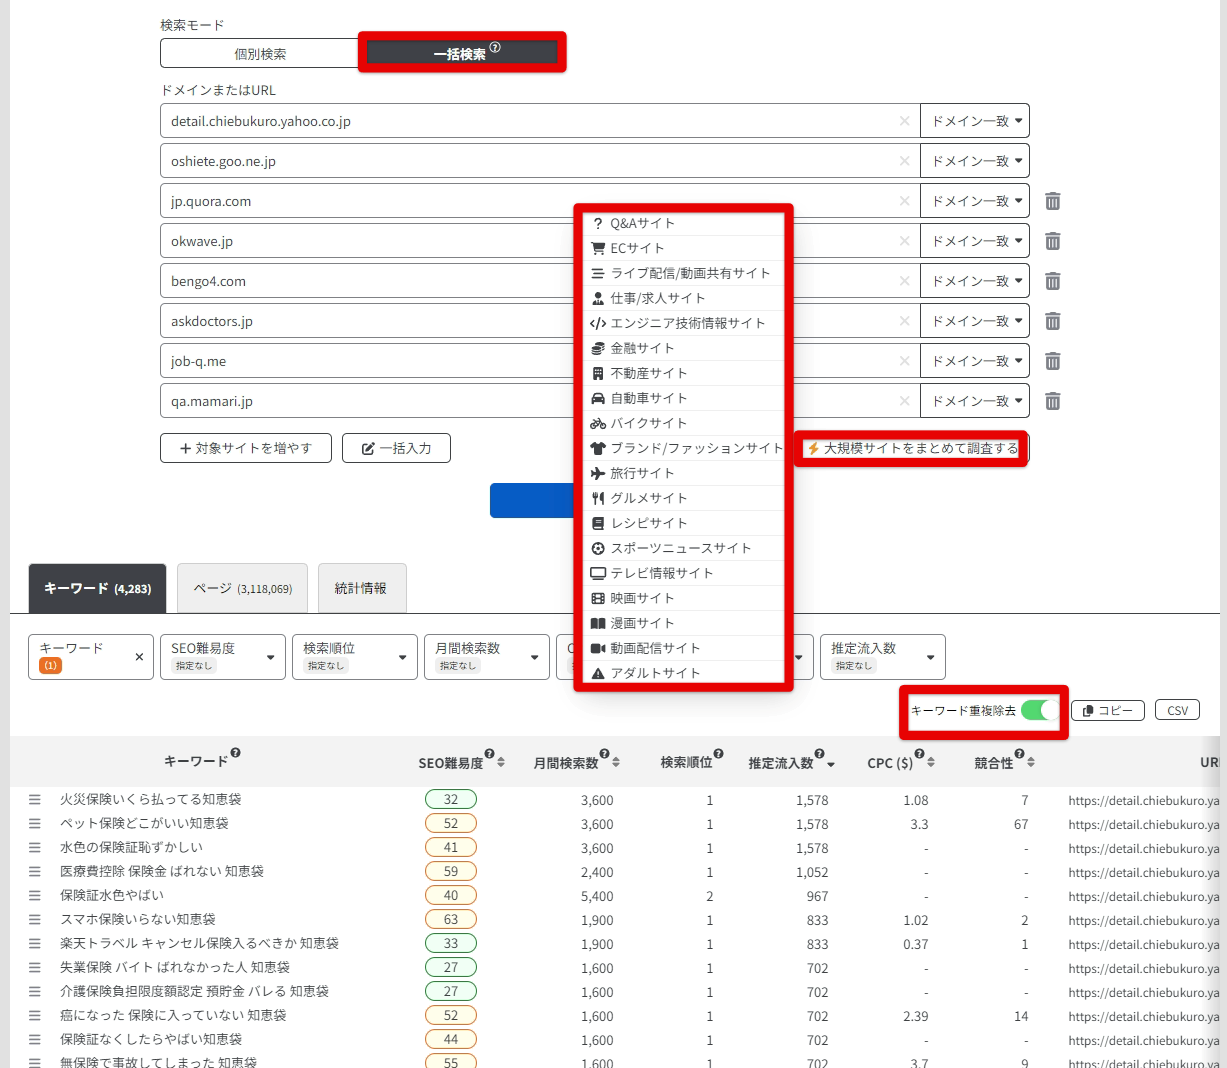
Task: Switch search mode to 個別検索
Action: pyautogui.click(x=260, y=54)
